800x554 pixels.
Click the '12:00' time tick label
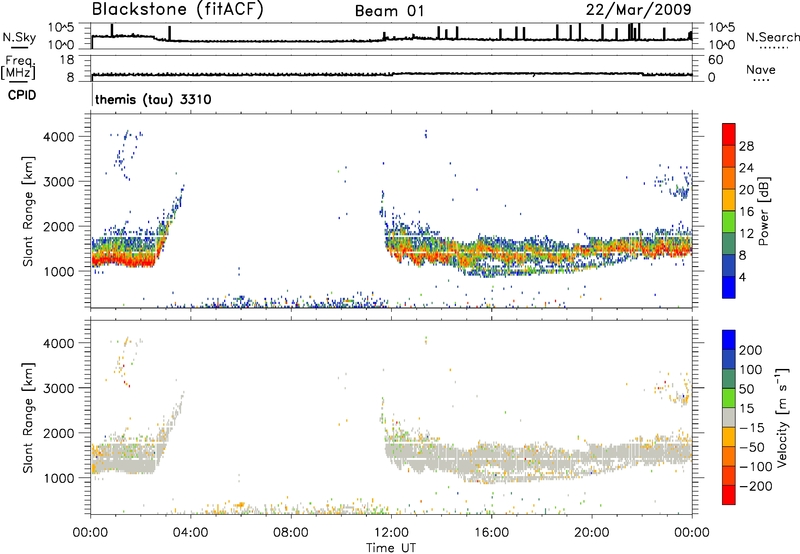pos(391,533)
